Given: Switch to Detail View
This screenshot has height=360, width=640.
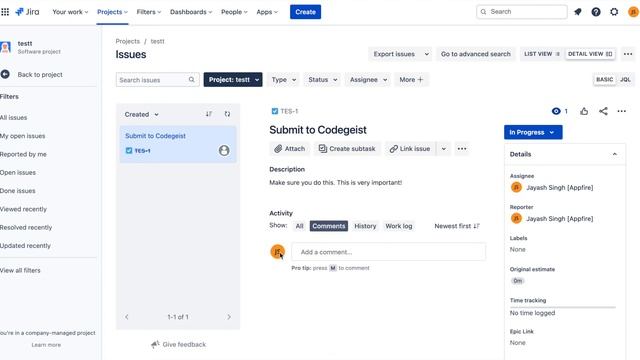Looking at the screenshot, I should pos(590,54).
